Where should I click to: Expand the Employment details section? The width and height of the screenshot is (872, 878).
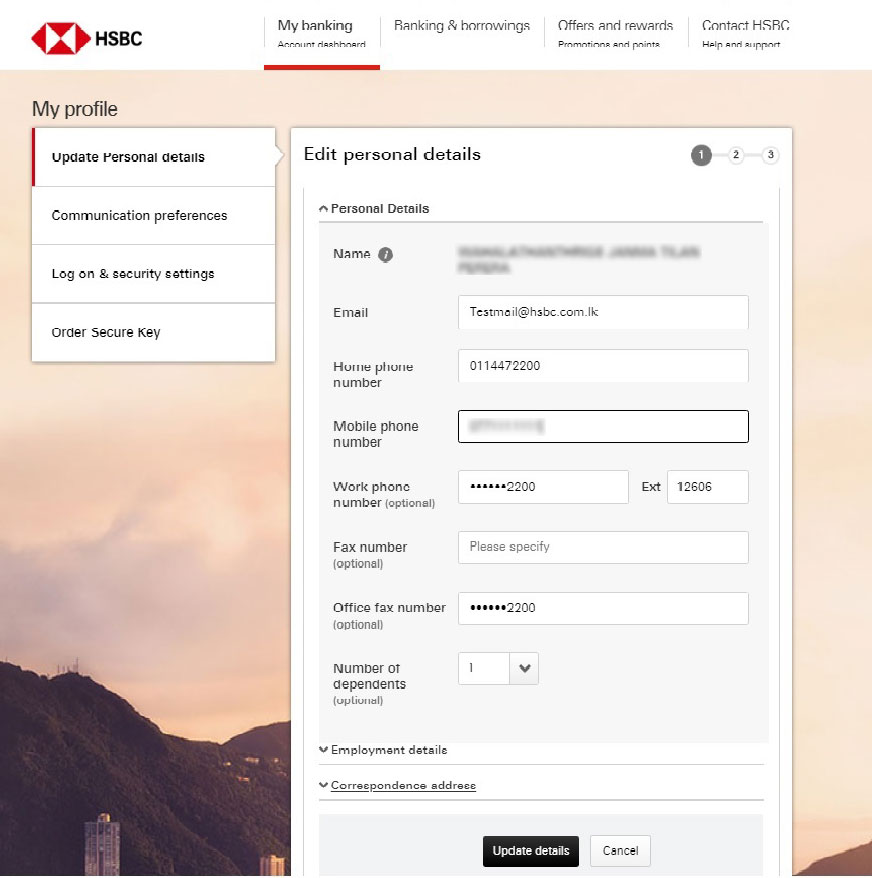383,750
